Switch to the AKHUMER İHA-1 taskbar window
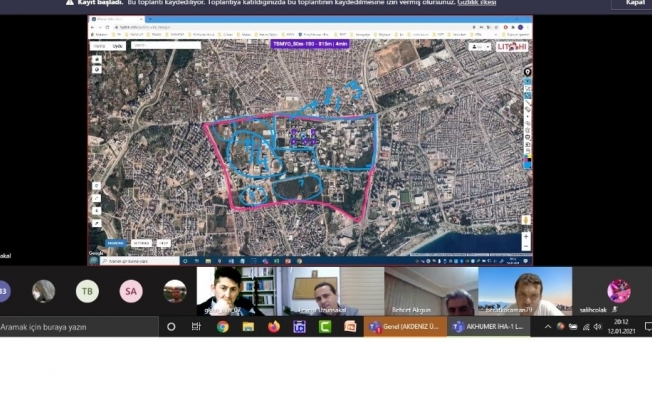This screenshot has width=652, height=400. tap(489, 327)
